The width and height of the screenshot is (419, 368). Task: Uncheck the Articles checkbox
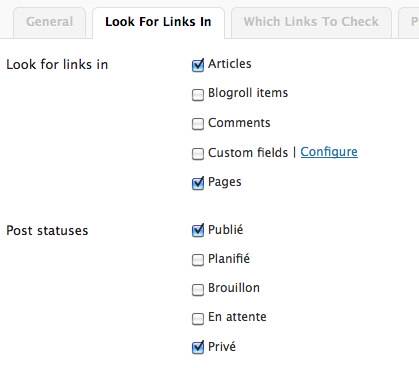[198, 65]
